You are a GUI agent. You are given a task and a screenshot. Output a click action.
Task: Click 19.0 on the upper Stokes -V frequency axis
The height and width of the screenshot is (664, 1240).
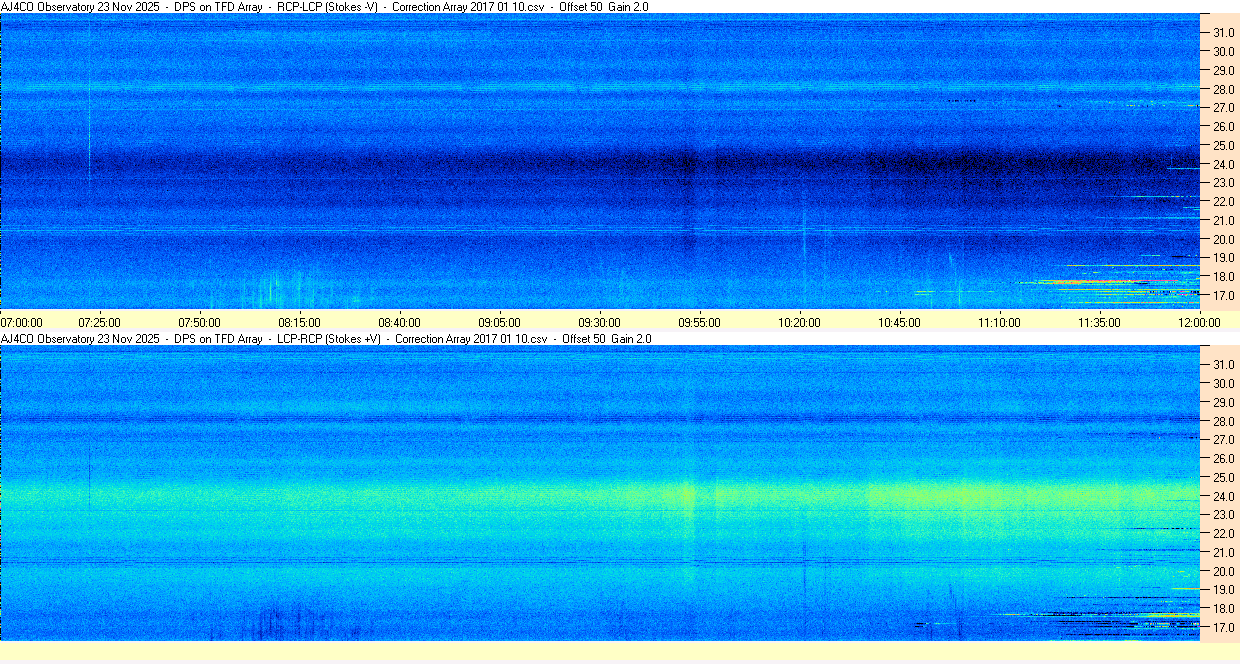pos(1224,258)
